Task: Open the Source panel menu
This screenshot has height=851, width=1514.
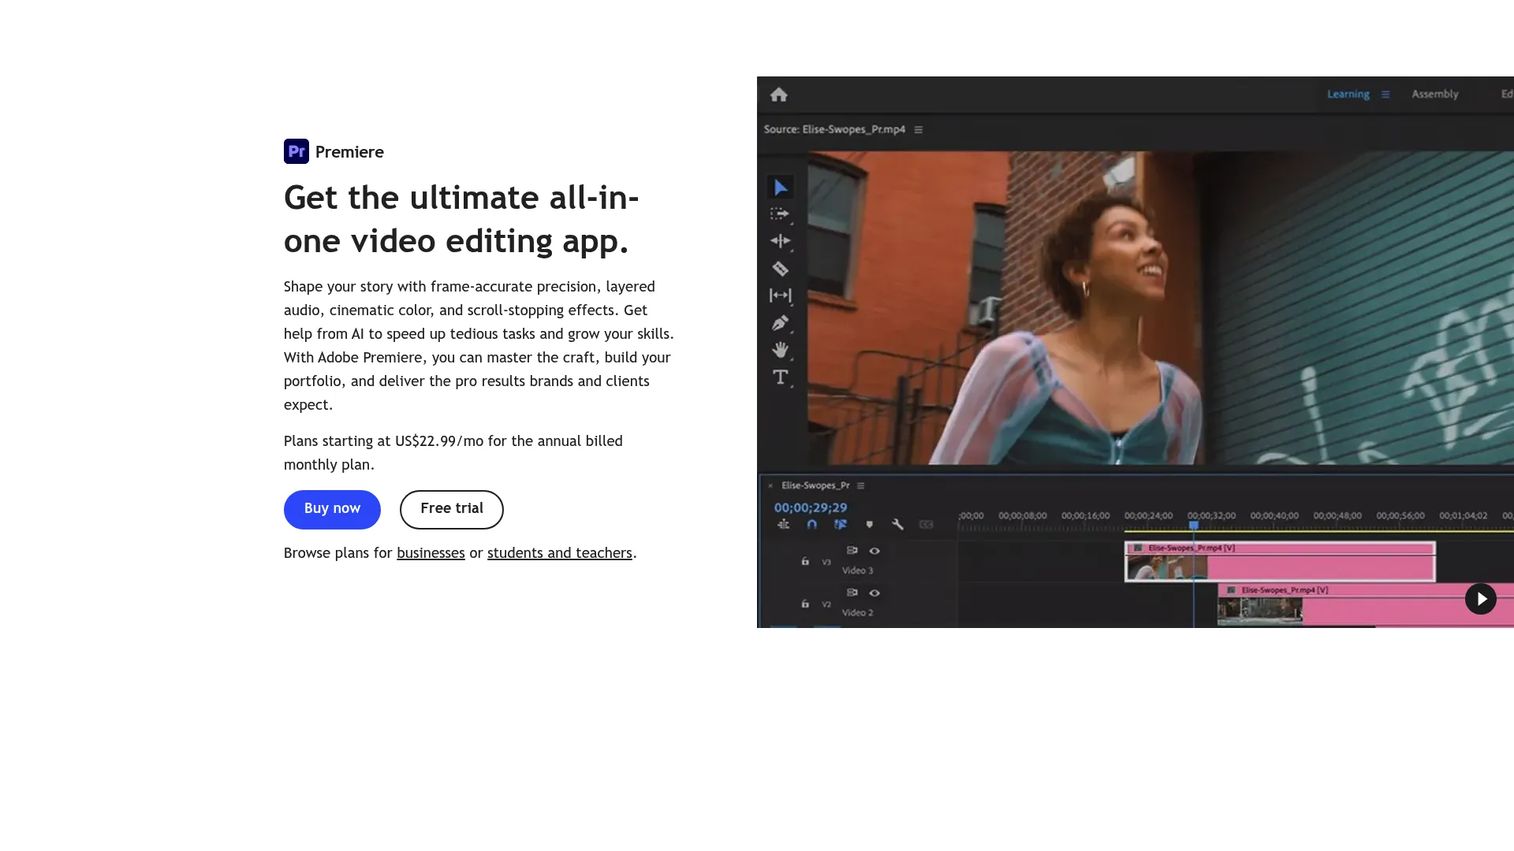Action: (919, 130)
